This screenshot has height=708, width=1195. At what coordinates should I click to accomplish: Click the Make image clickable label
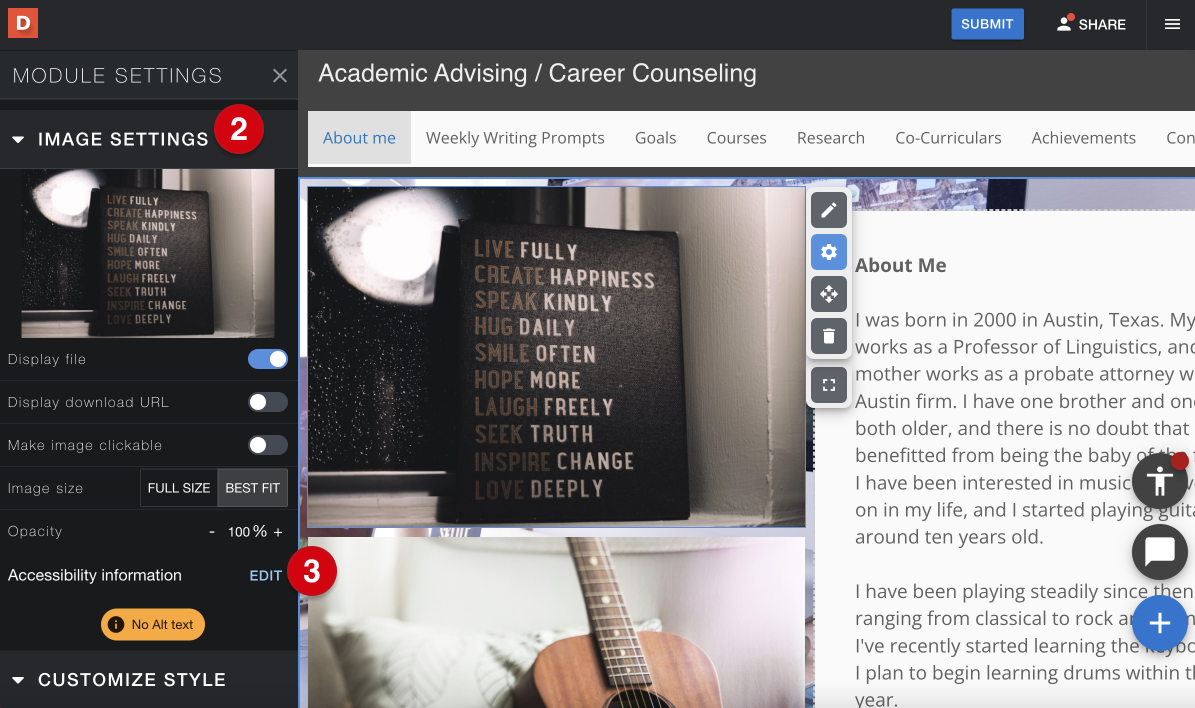click(x=85, y=445)
